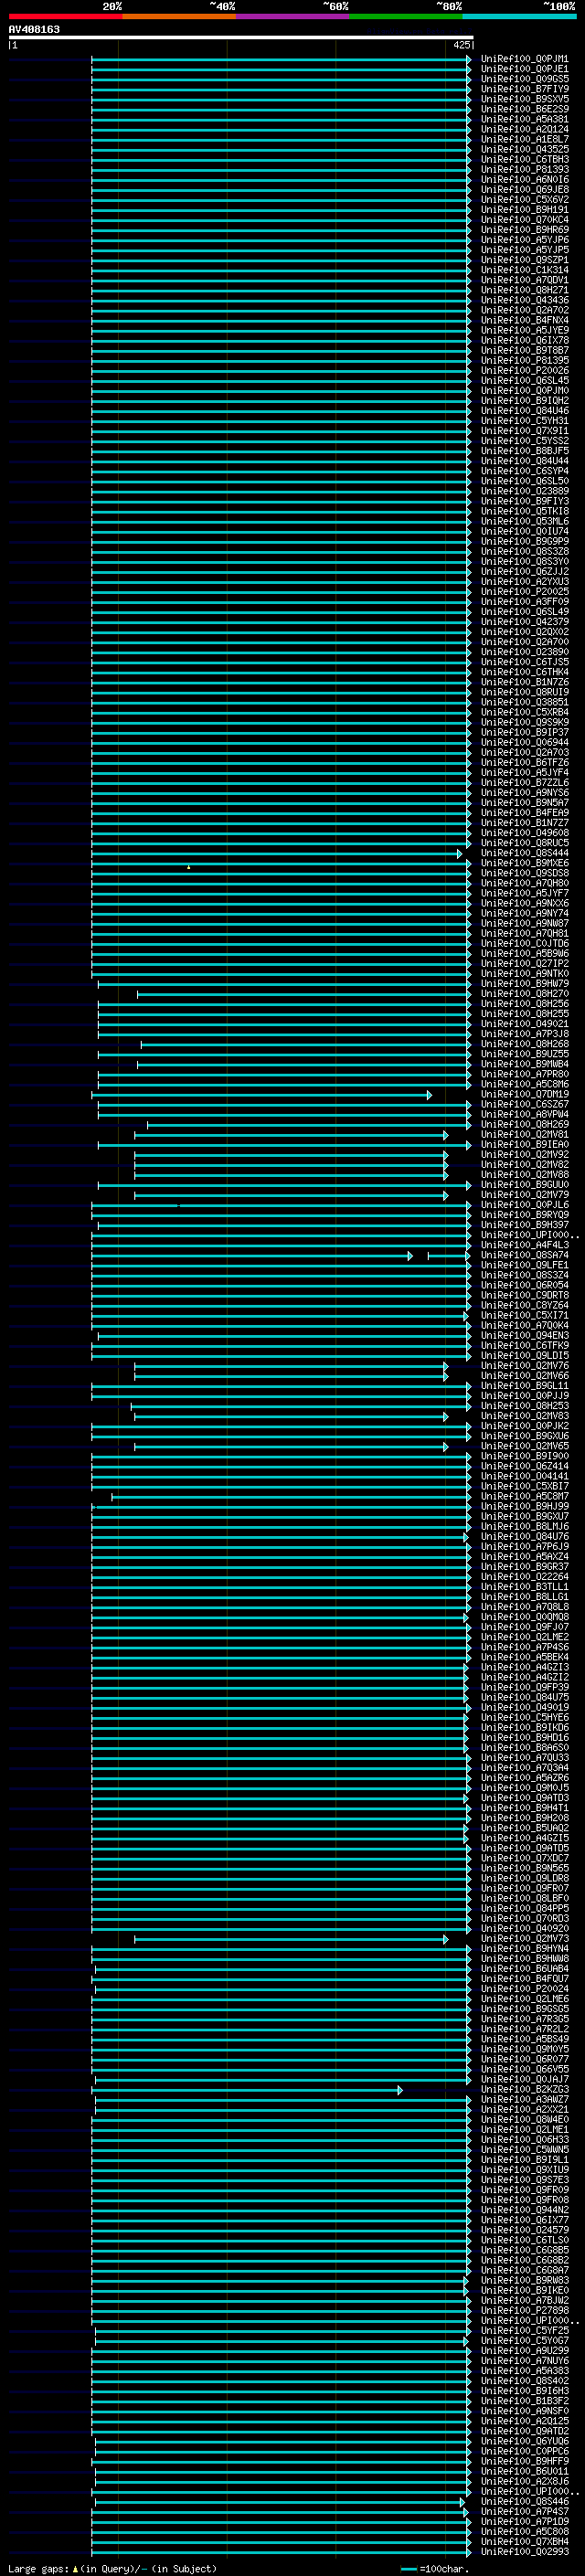Pick the UniRef100_A5C8M6 entry
This screenshot has width=585, height=2576.
tap(525, 1084)
